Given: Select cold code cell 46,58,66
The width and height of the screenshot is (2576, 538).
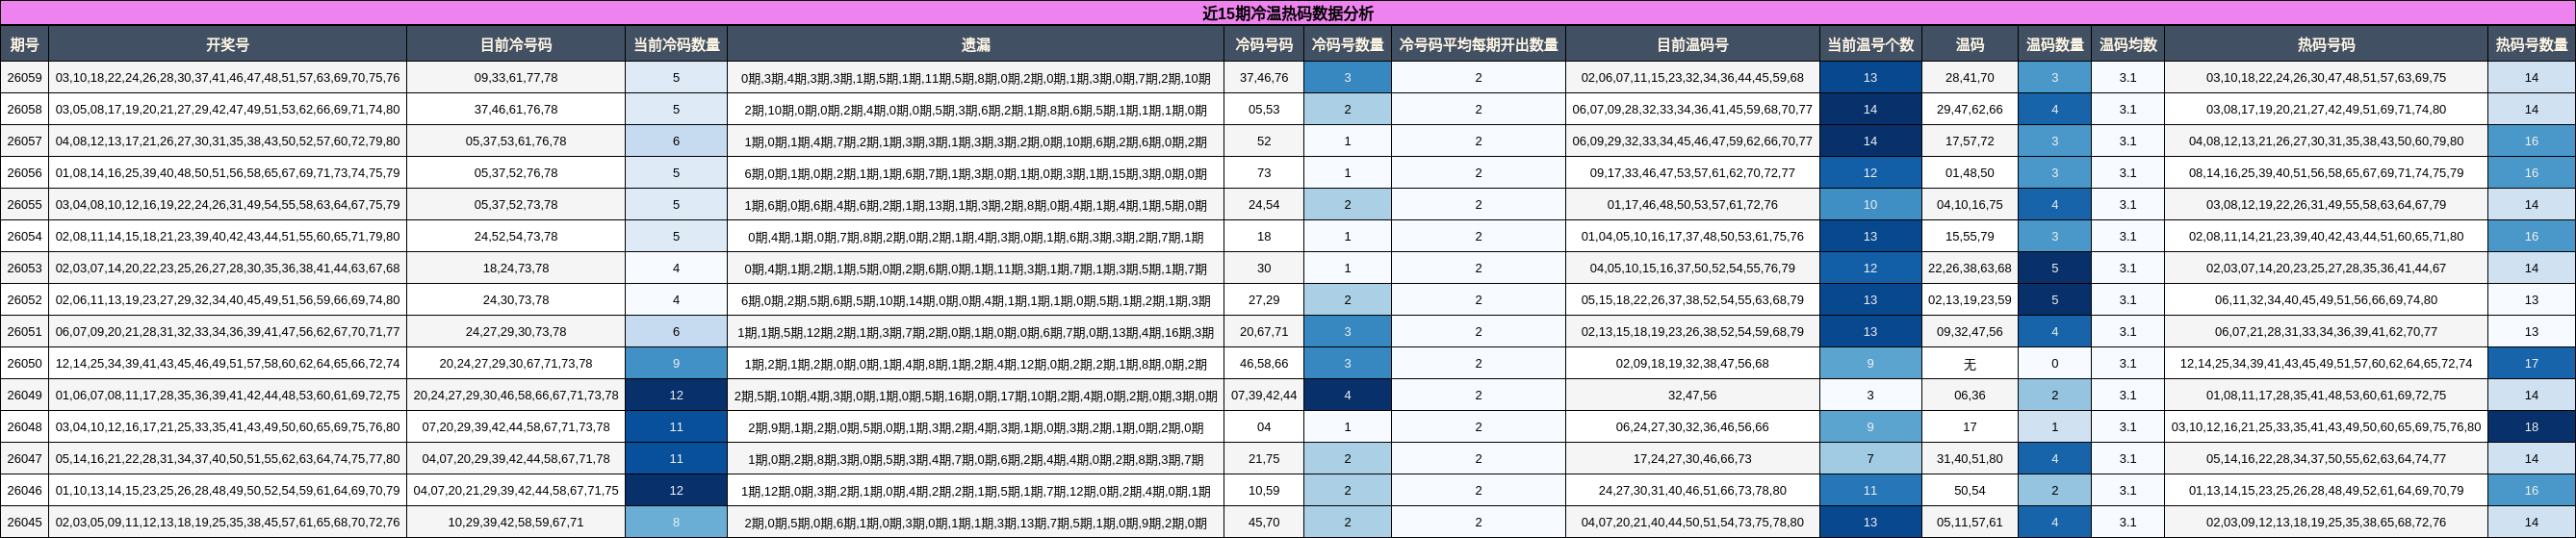Looking at the screenshot, I should tap(1264, 363).
